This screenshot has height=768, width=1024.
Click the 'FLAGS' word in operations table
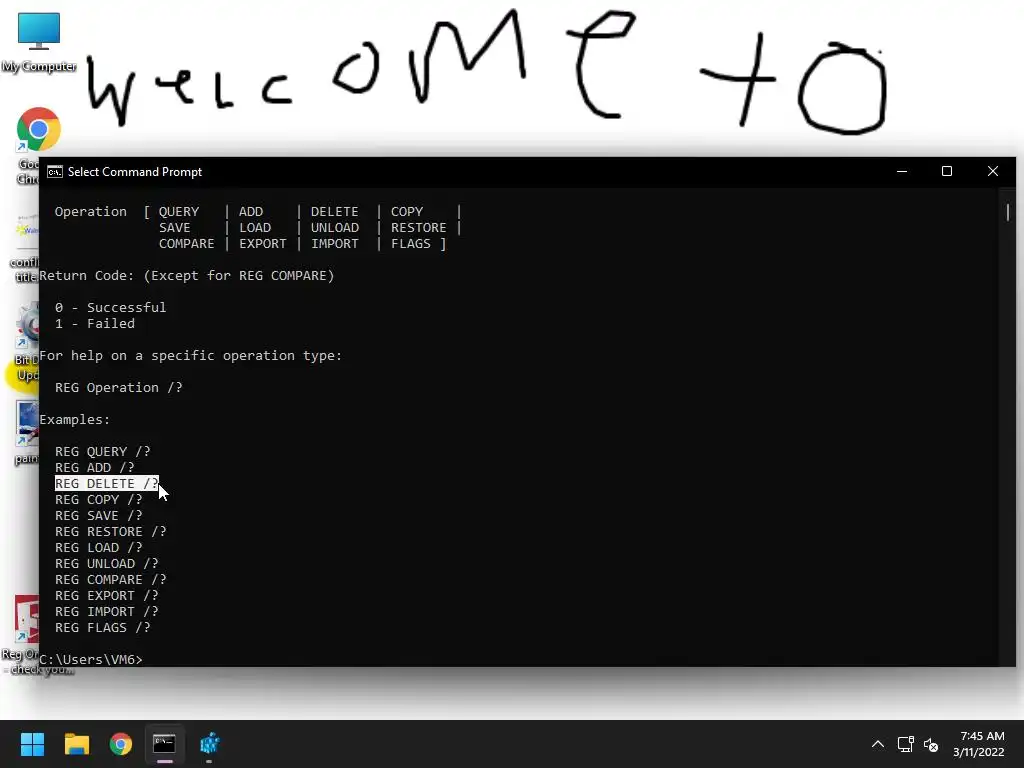coord(411,244)
